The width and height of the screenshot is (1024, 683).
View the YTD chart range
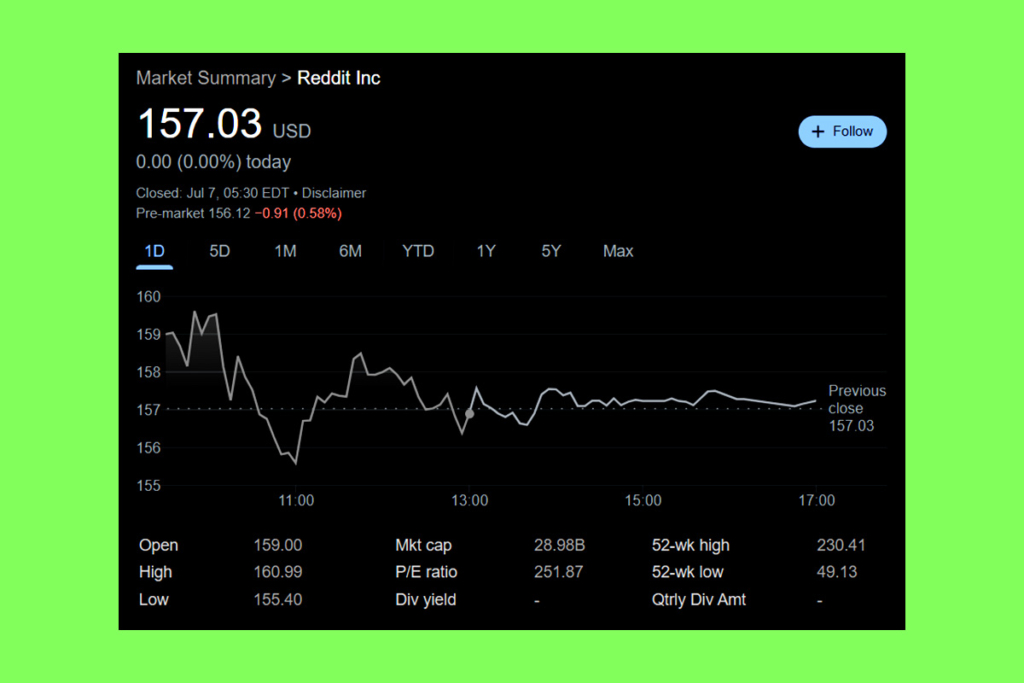point(418,251)
